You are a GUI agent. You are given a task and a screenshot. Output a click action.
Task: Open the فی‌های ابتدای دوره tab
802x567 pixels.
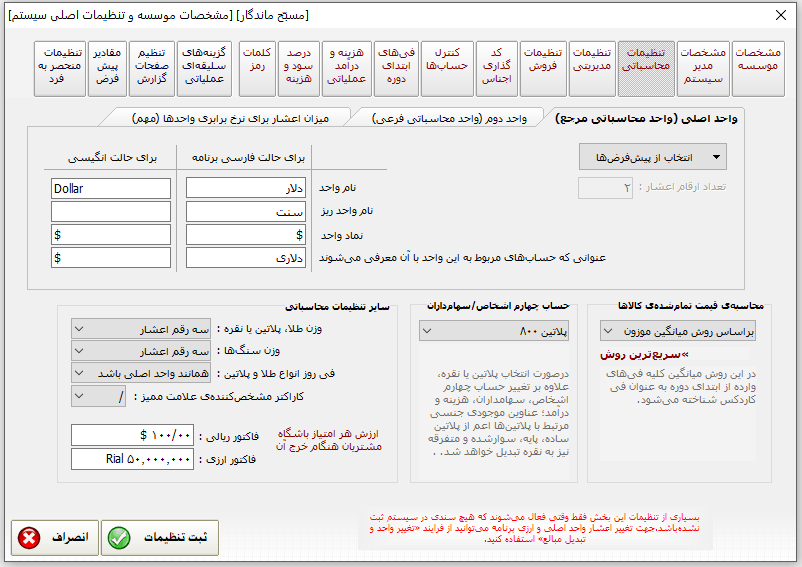pos(396,69)
